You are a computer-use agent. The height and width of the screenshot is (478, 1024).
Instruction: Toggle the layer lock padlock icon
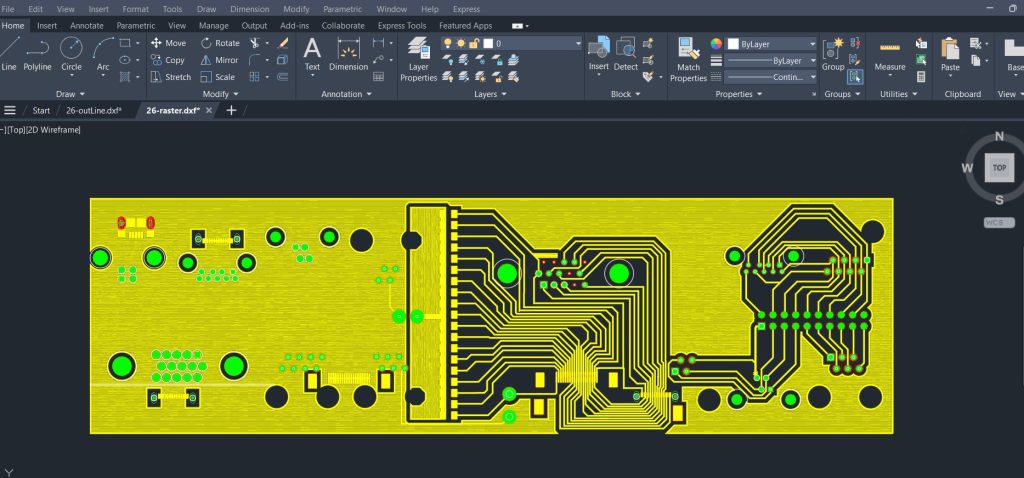[474, 43]
